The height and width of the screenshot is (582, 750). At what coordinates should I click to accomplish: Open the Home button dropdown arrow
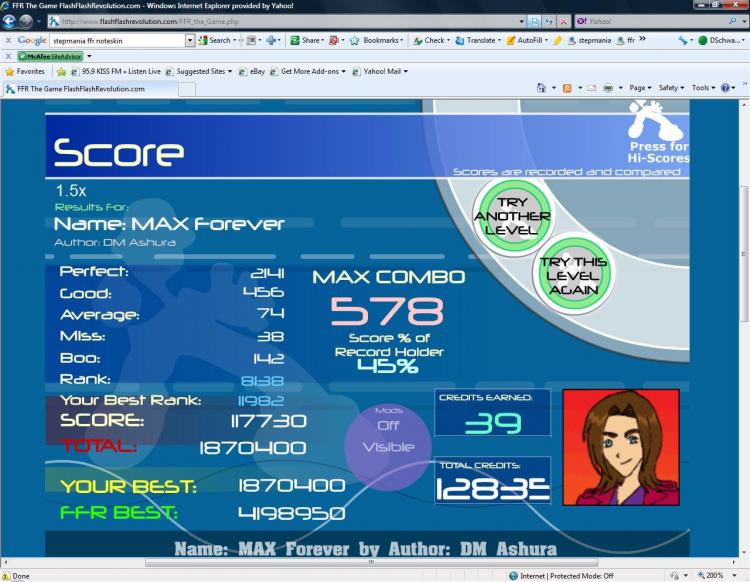click(554, 88)
